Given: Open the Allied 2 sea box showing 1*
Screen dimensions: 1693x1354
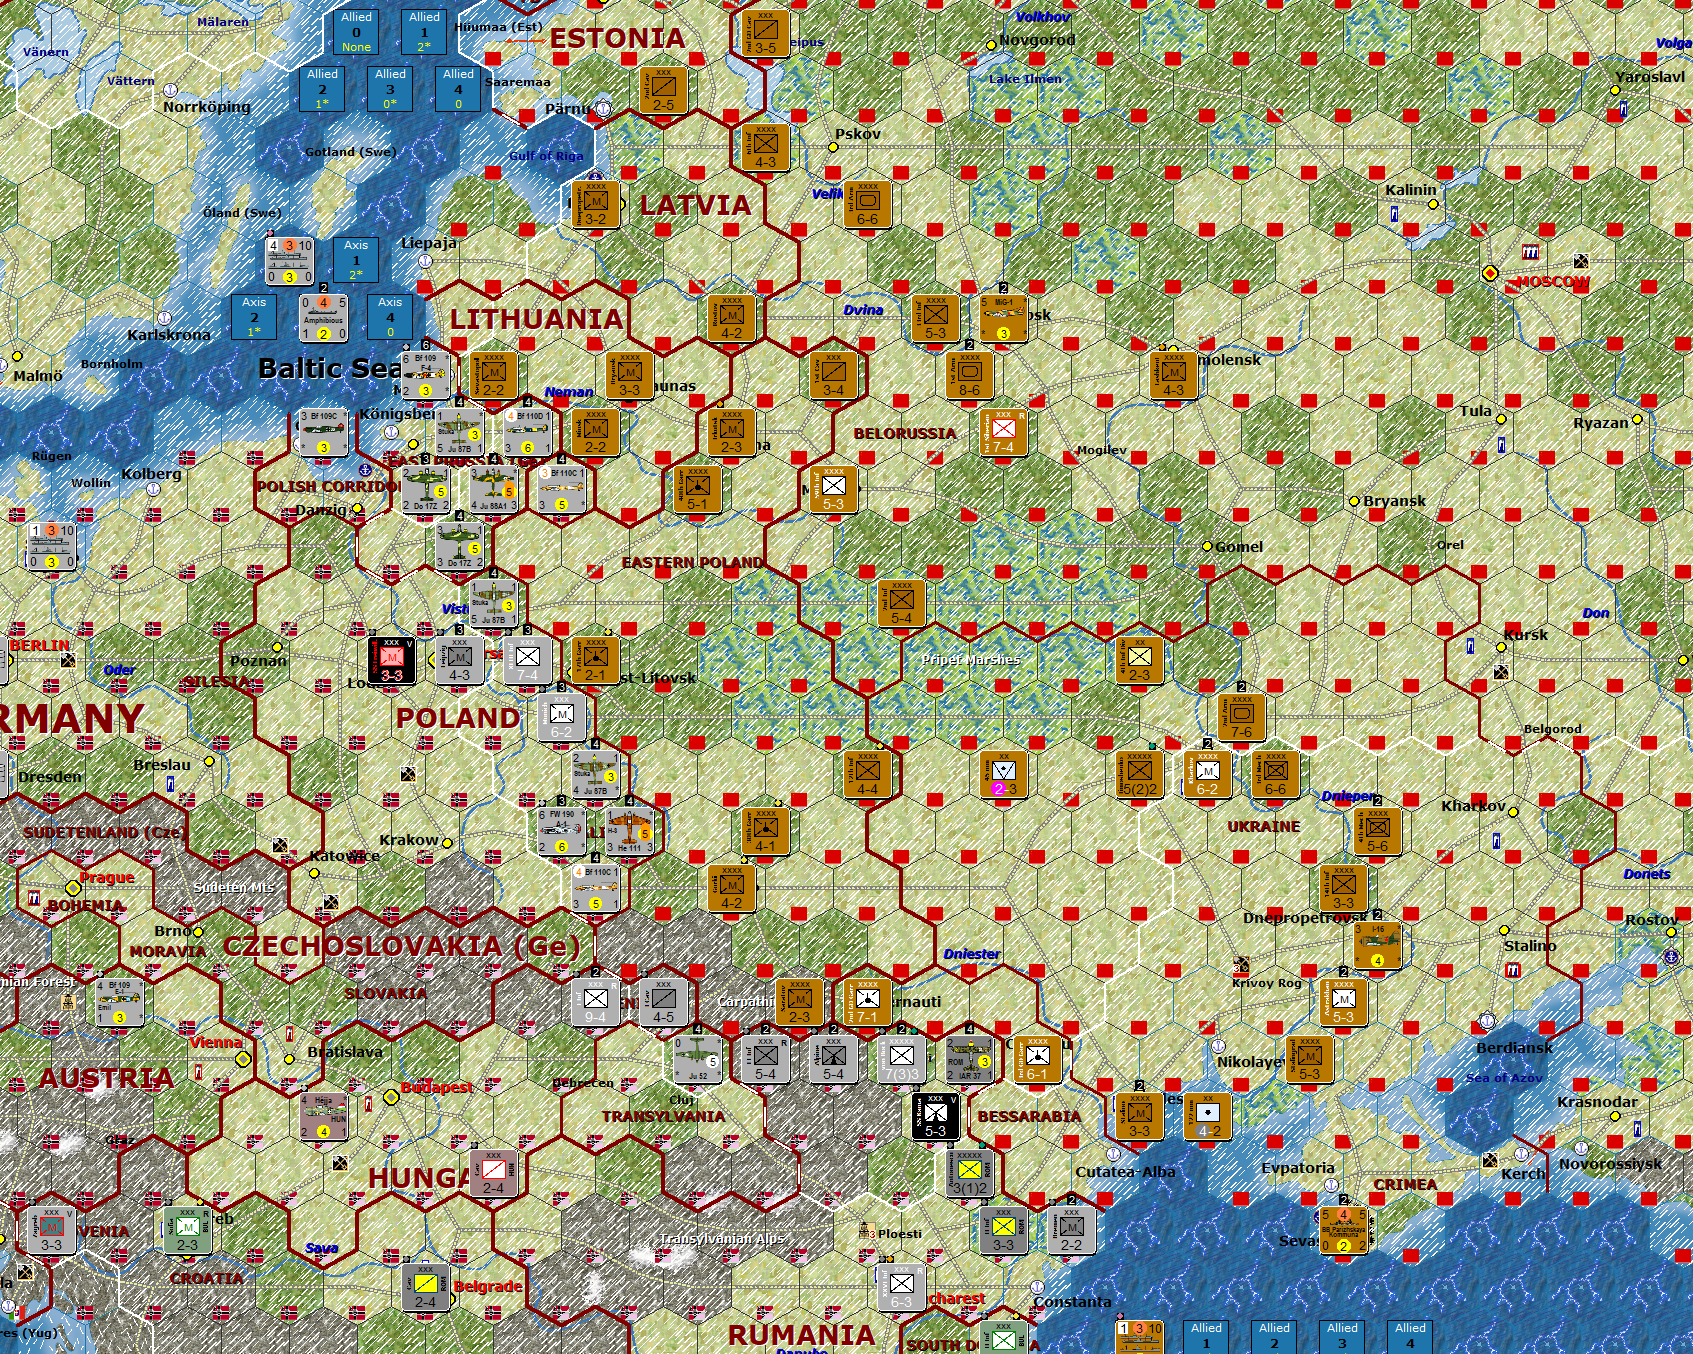Looking at the screenshot, I should tap(322, 89).
